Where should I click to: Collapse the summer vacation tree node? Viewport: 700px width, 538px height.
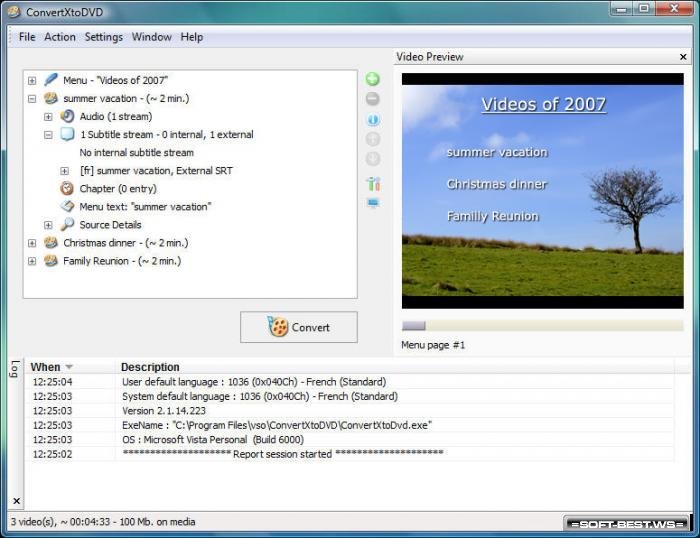click(x=32, y=99)
